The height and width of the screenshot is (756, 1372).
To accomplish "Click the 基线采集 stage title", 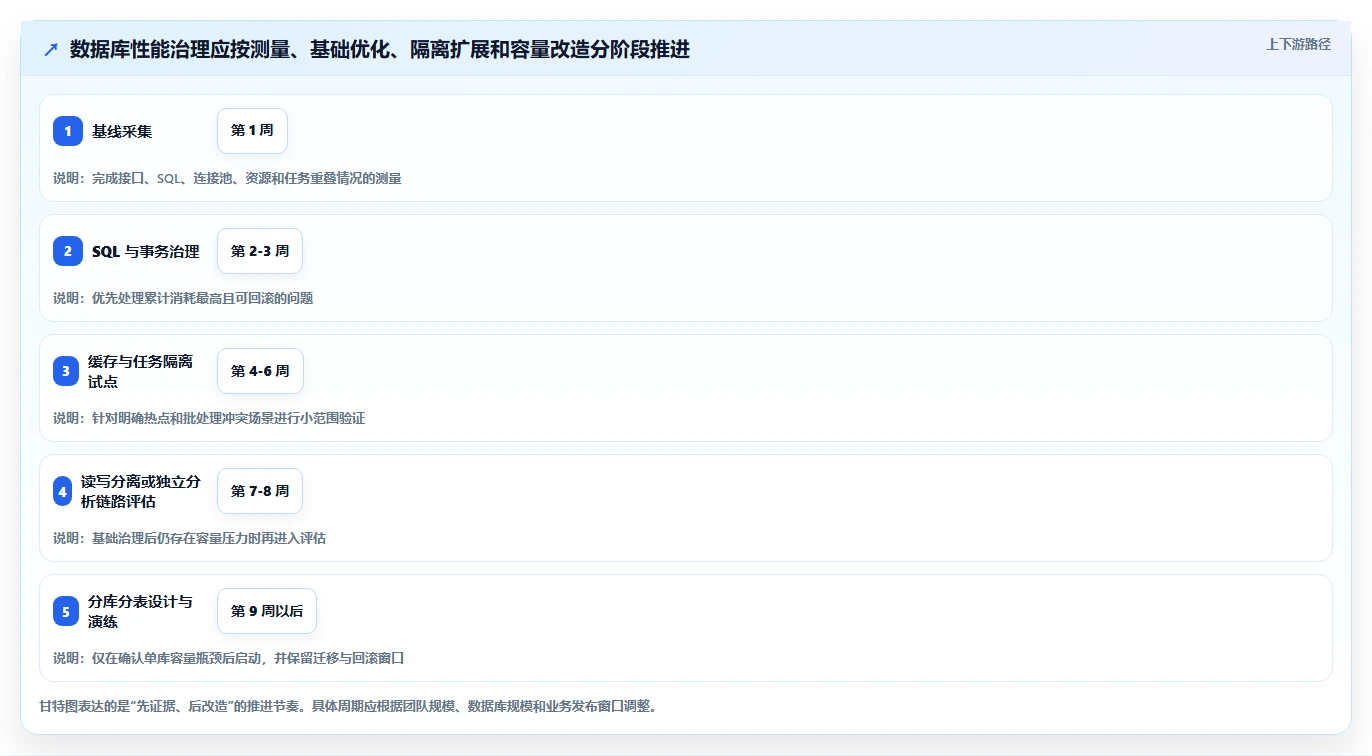I will click(x=122, y=131).
